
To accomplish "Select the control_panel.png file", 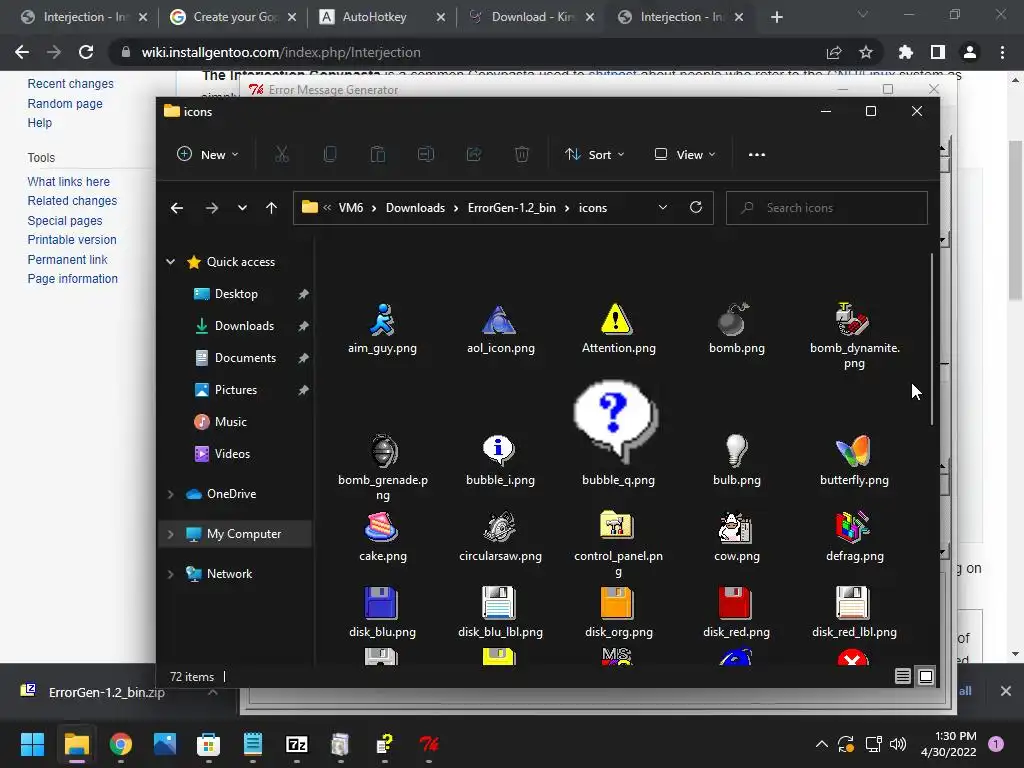I will 618,544.
